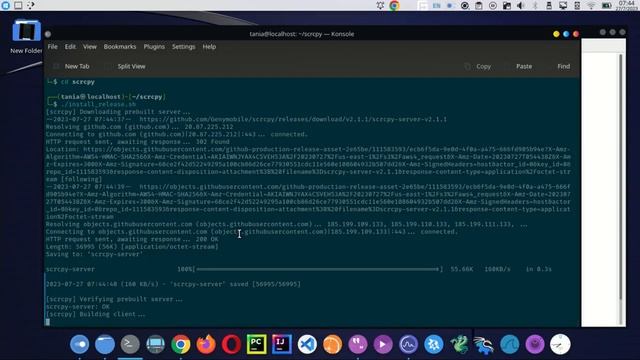Open the New Folder desktop icon
640x360 pixels.
26,36
